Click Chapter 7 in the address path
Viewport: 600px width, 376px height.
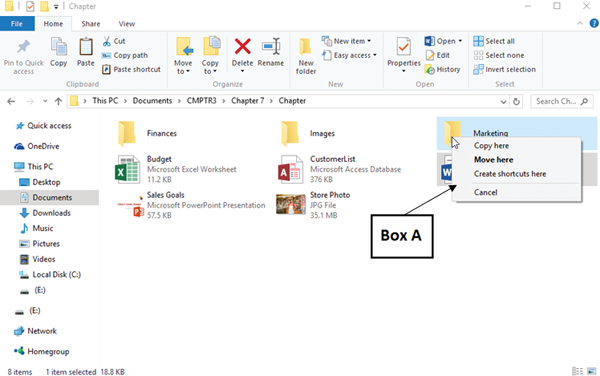(248, 101)
